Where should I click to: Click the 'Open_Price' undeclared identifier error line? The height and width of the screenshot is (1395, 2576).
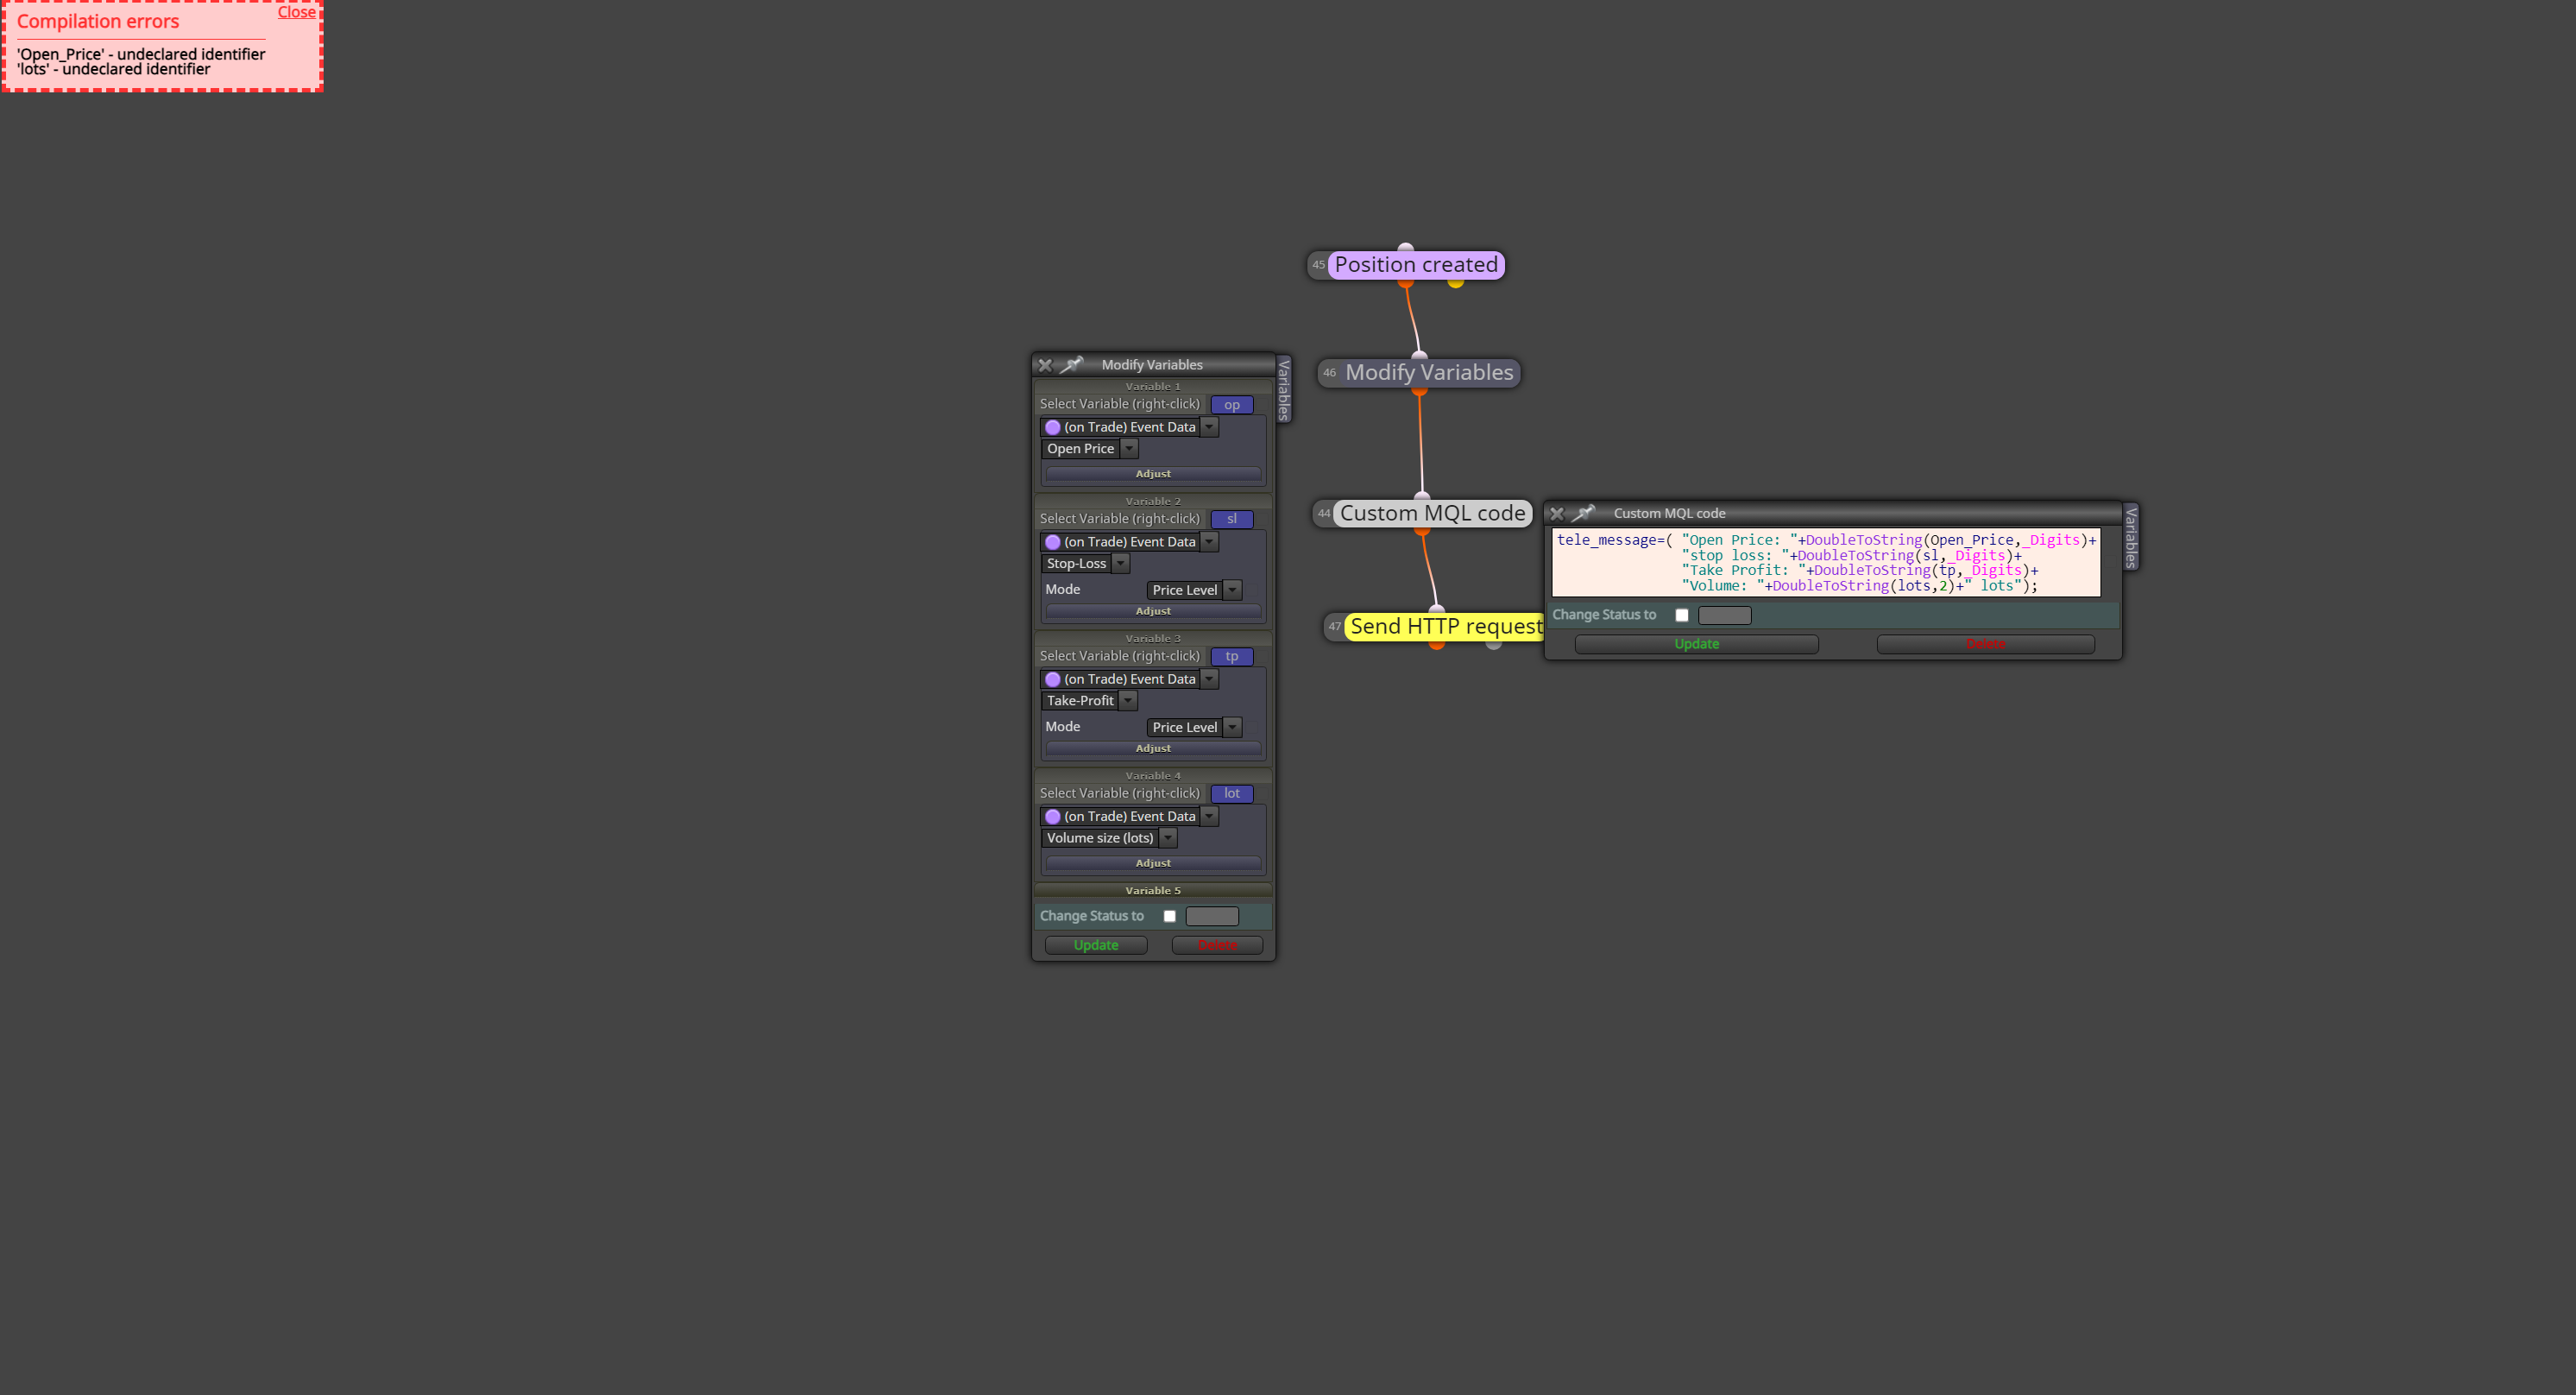141,54
